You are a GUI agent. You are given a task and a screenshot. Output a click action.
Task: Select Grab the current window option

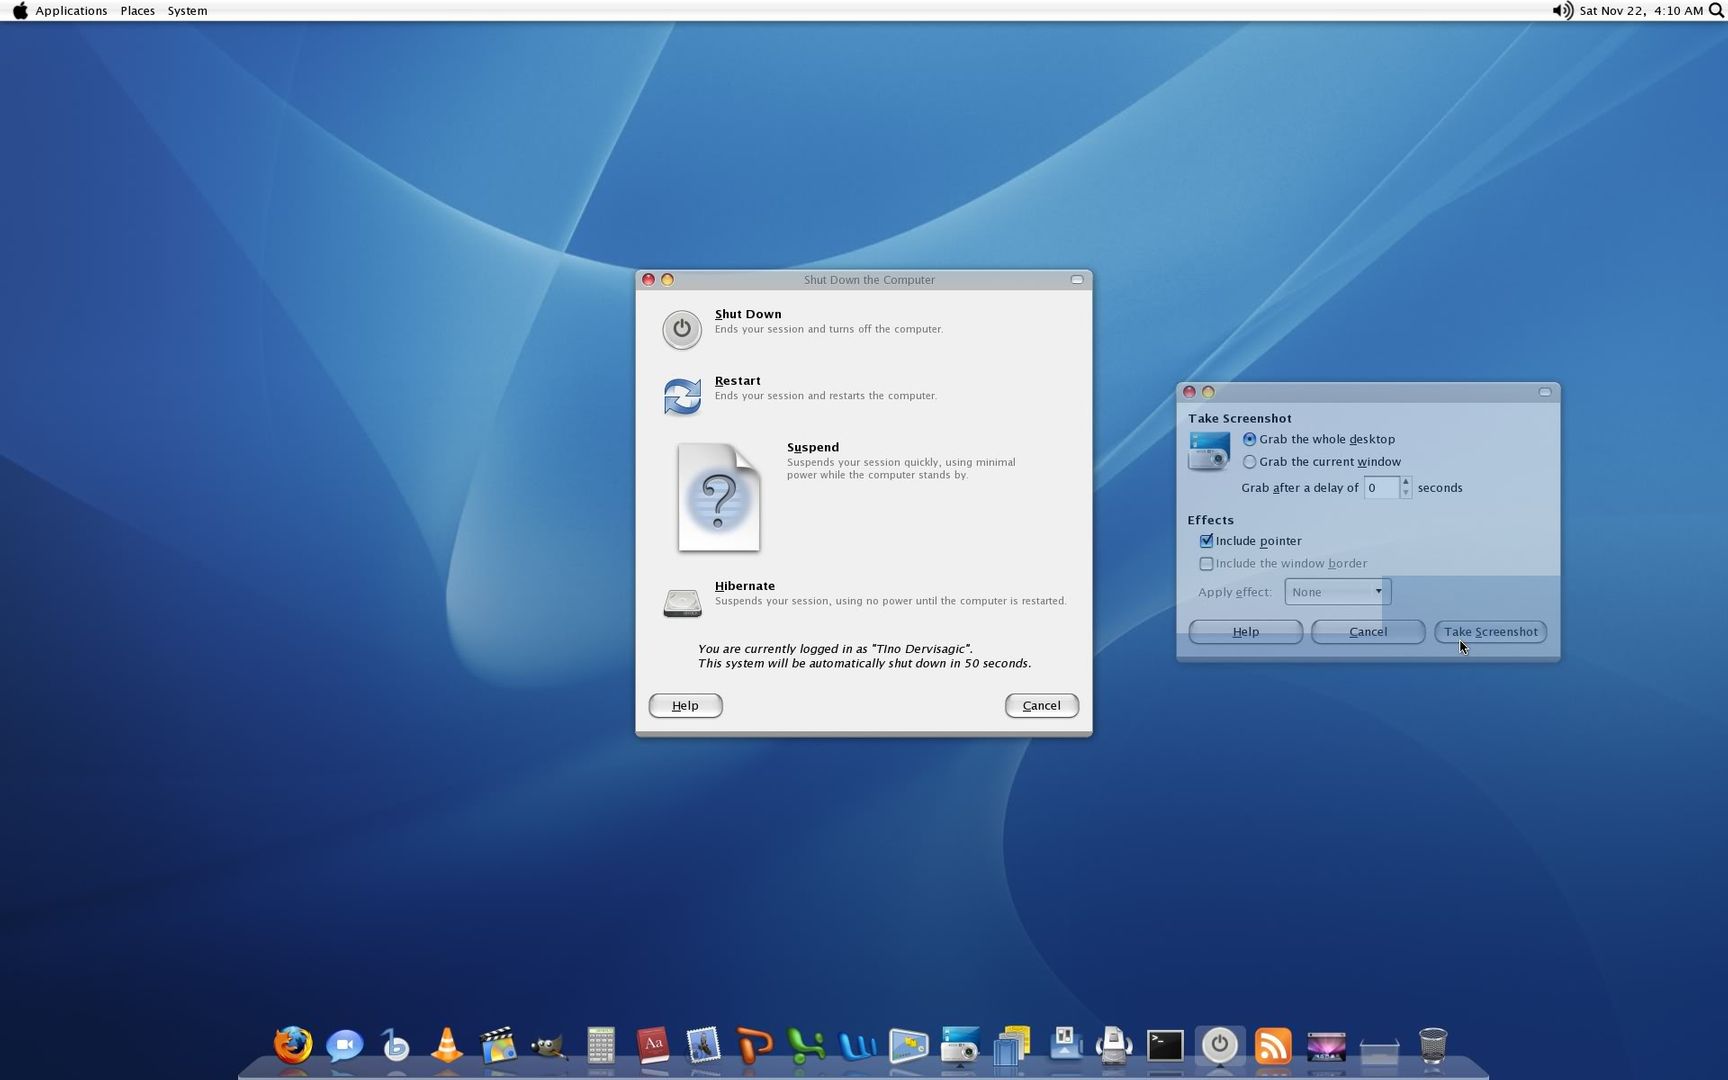pos(1249,461)
